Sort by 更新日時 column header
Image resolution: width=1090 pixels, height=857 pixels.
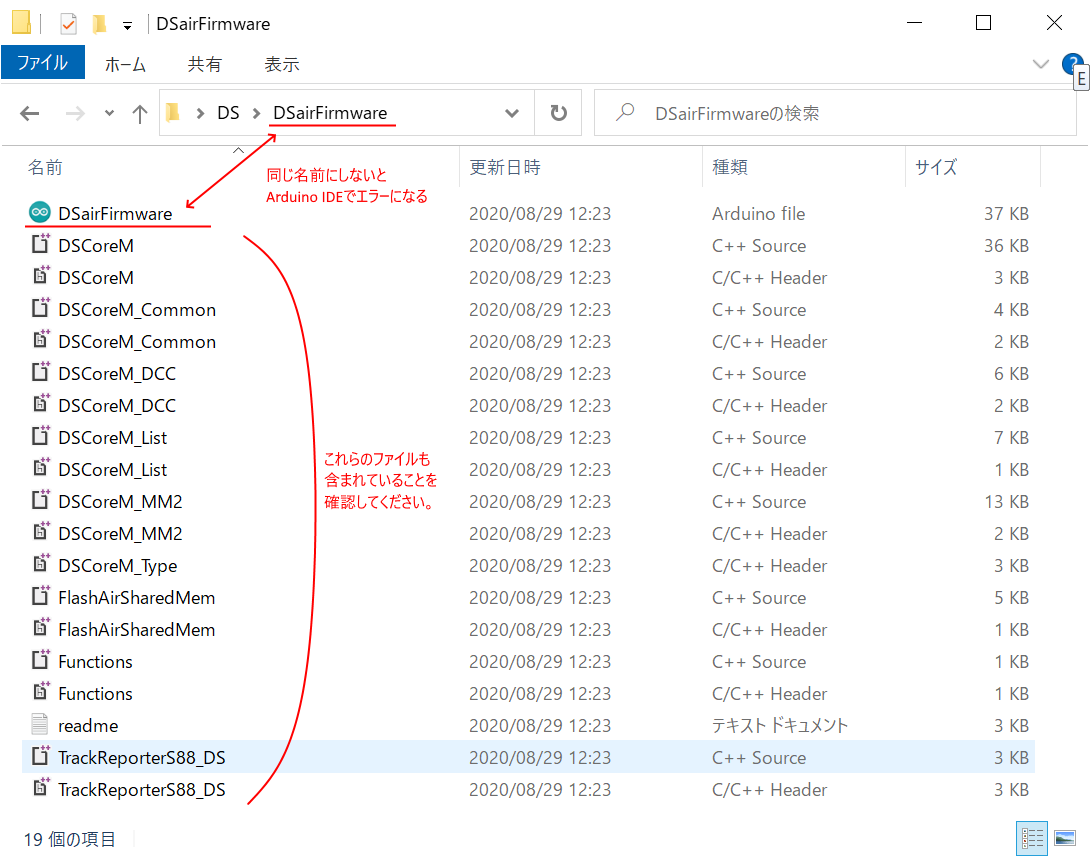point(505,168)
